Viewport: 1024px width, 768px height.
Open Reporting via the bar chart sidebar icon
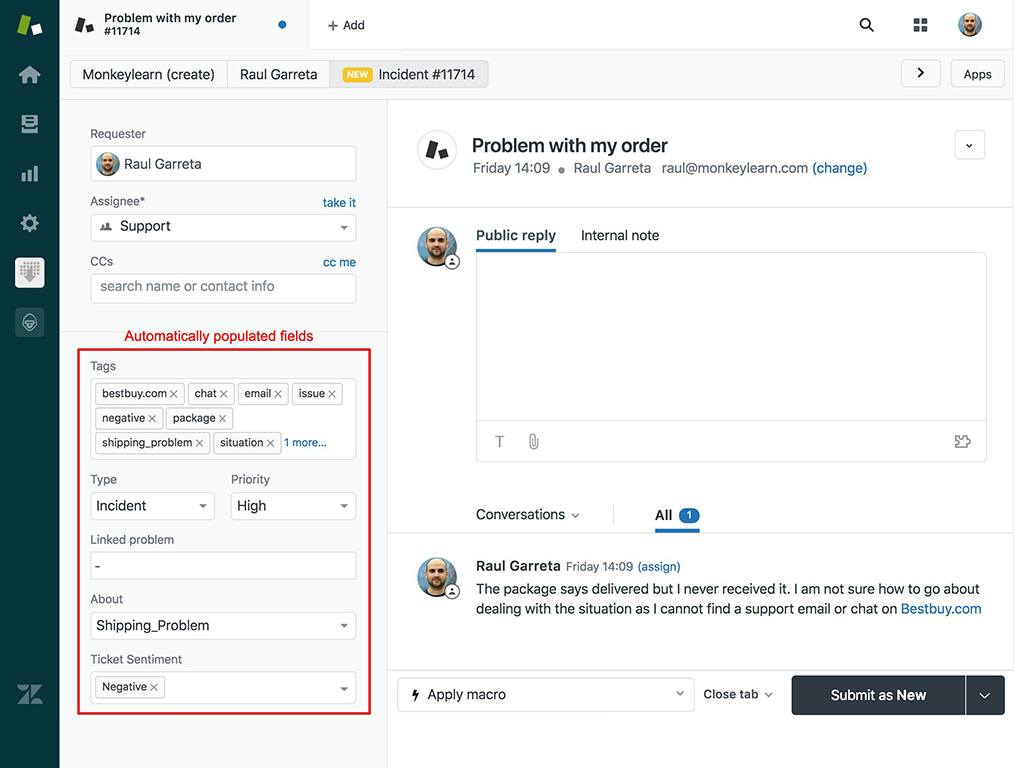[x=29, y=173]
